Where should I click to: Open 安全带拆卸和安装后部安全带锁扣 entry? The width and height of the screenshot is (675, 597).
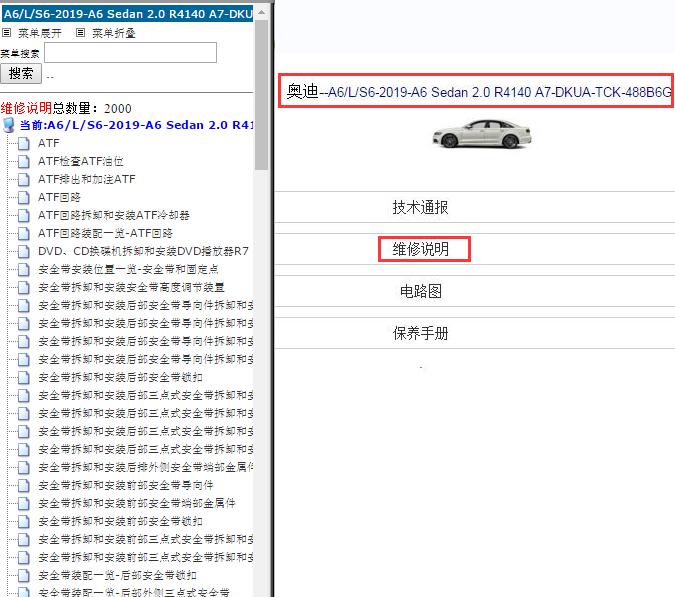120,377
